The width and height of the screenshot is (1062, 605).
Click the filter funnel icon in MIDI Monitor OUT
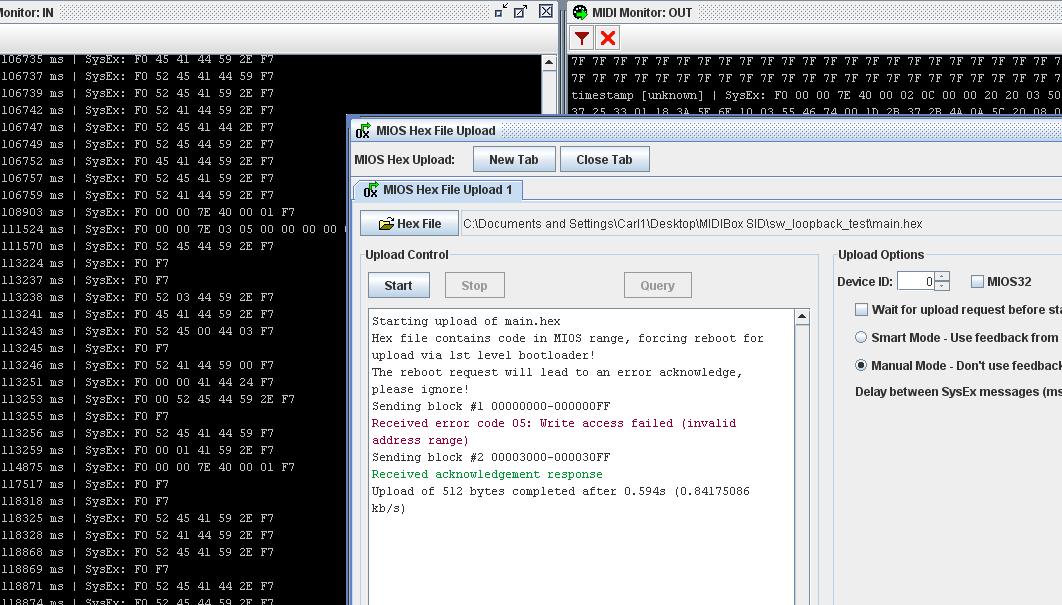click(x=582, y=38)
